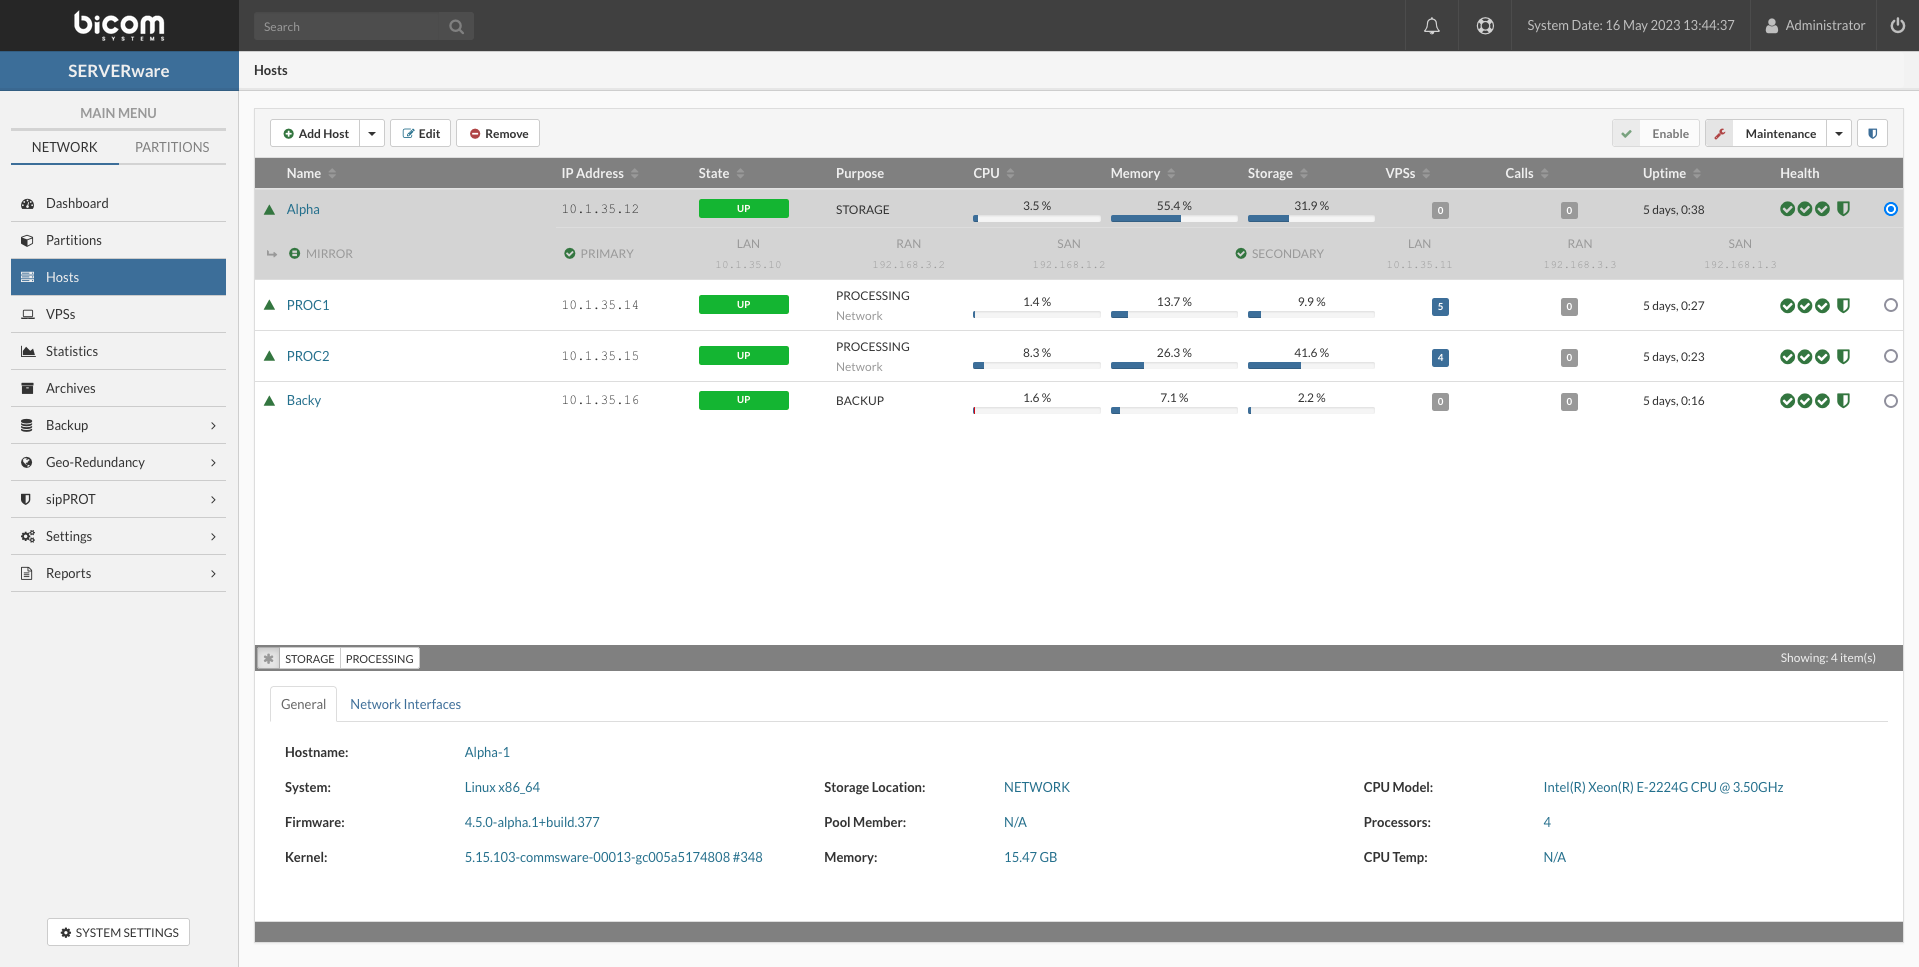This screenshot has width=1919, height=967.
Task: Click the search magnifier icon
Action: 456,27
